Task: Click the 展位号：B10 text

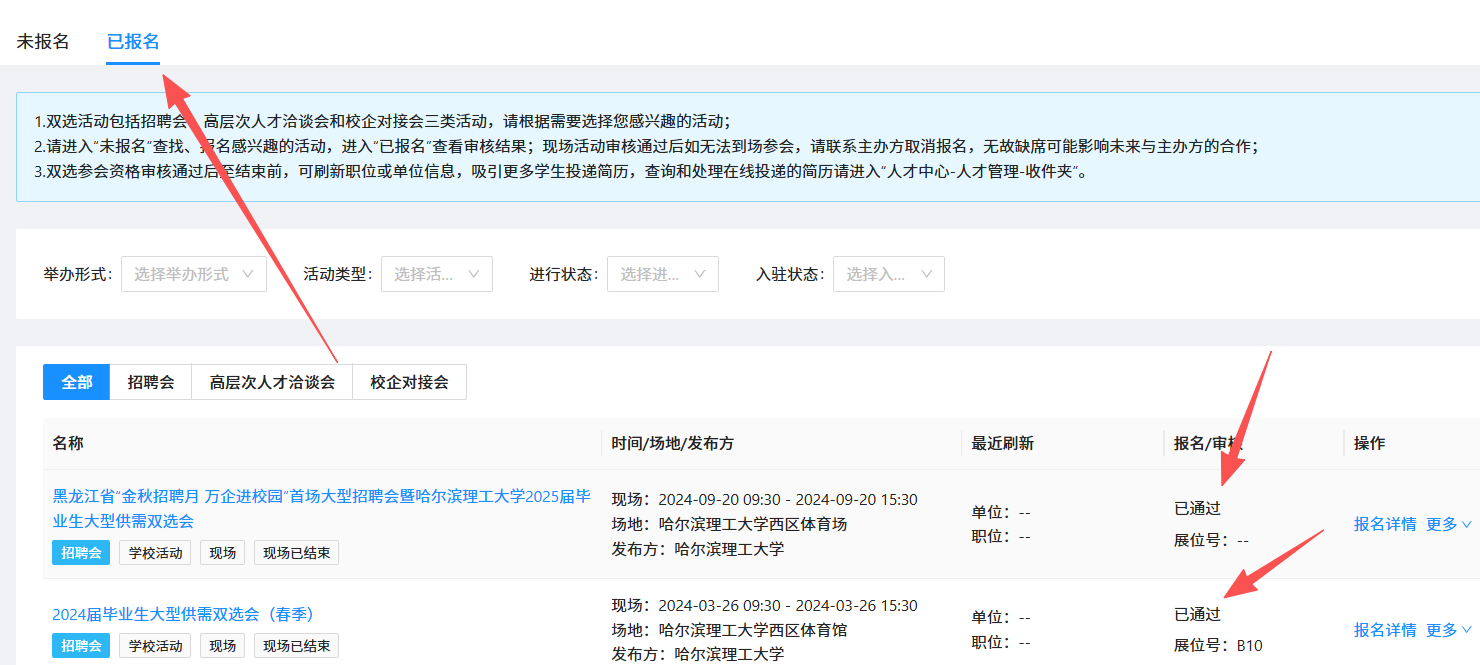Action: pyautogui.click(x=1218, y=645)
